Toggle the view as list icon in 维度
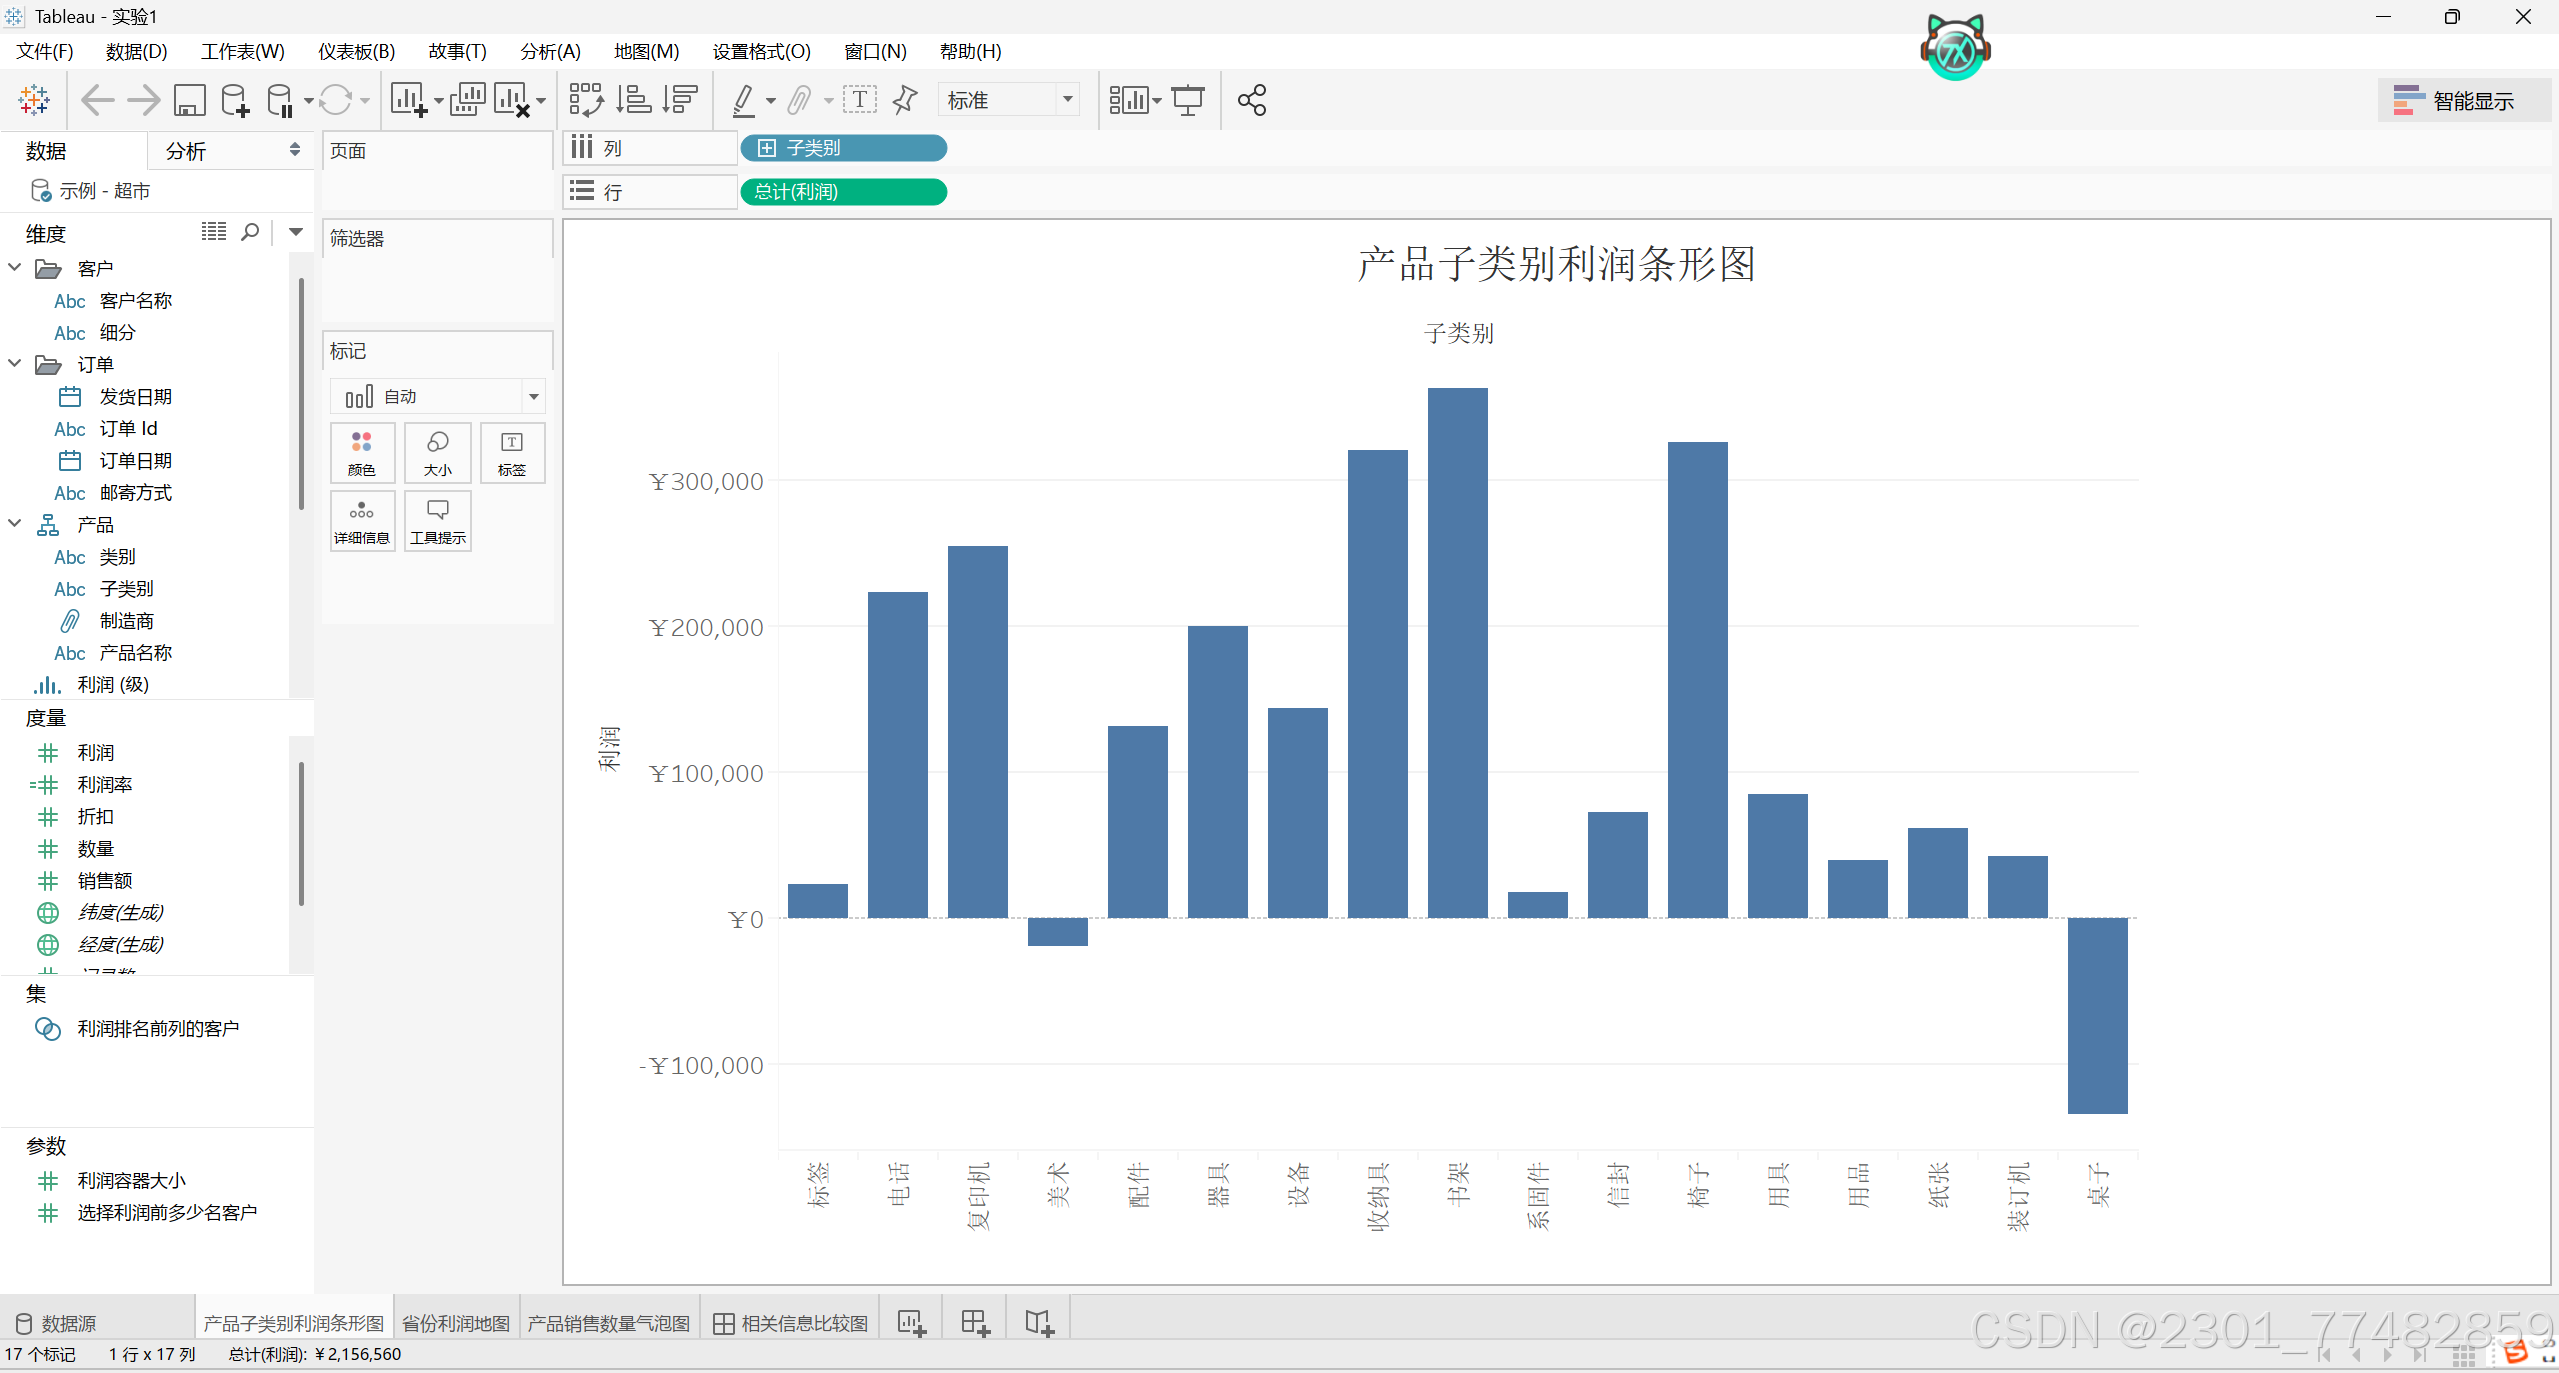This screenshot has height=1373, width=2559. click(214, 232)
